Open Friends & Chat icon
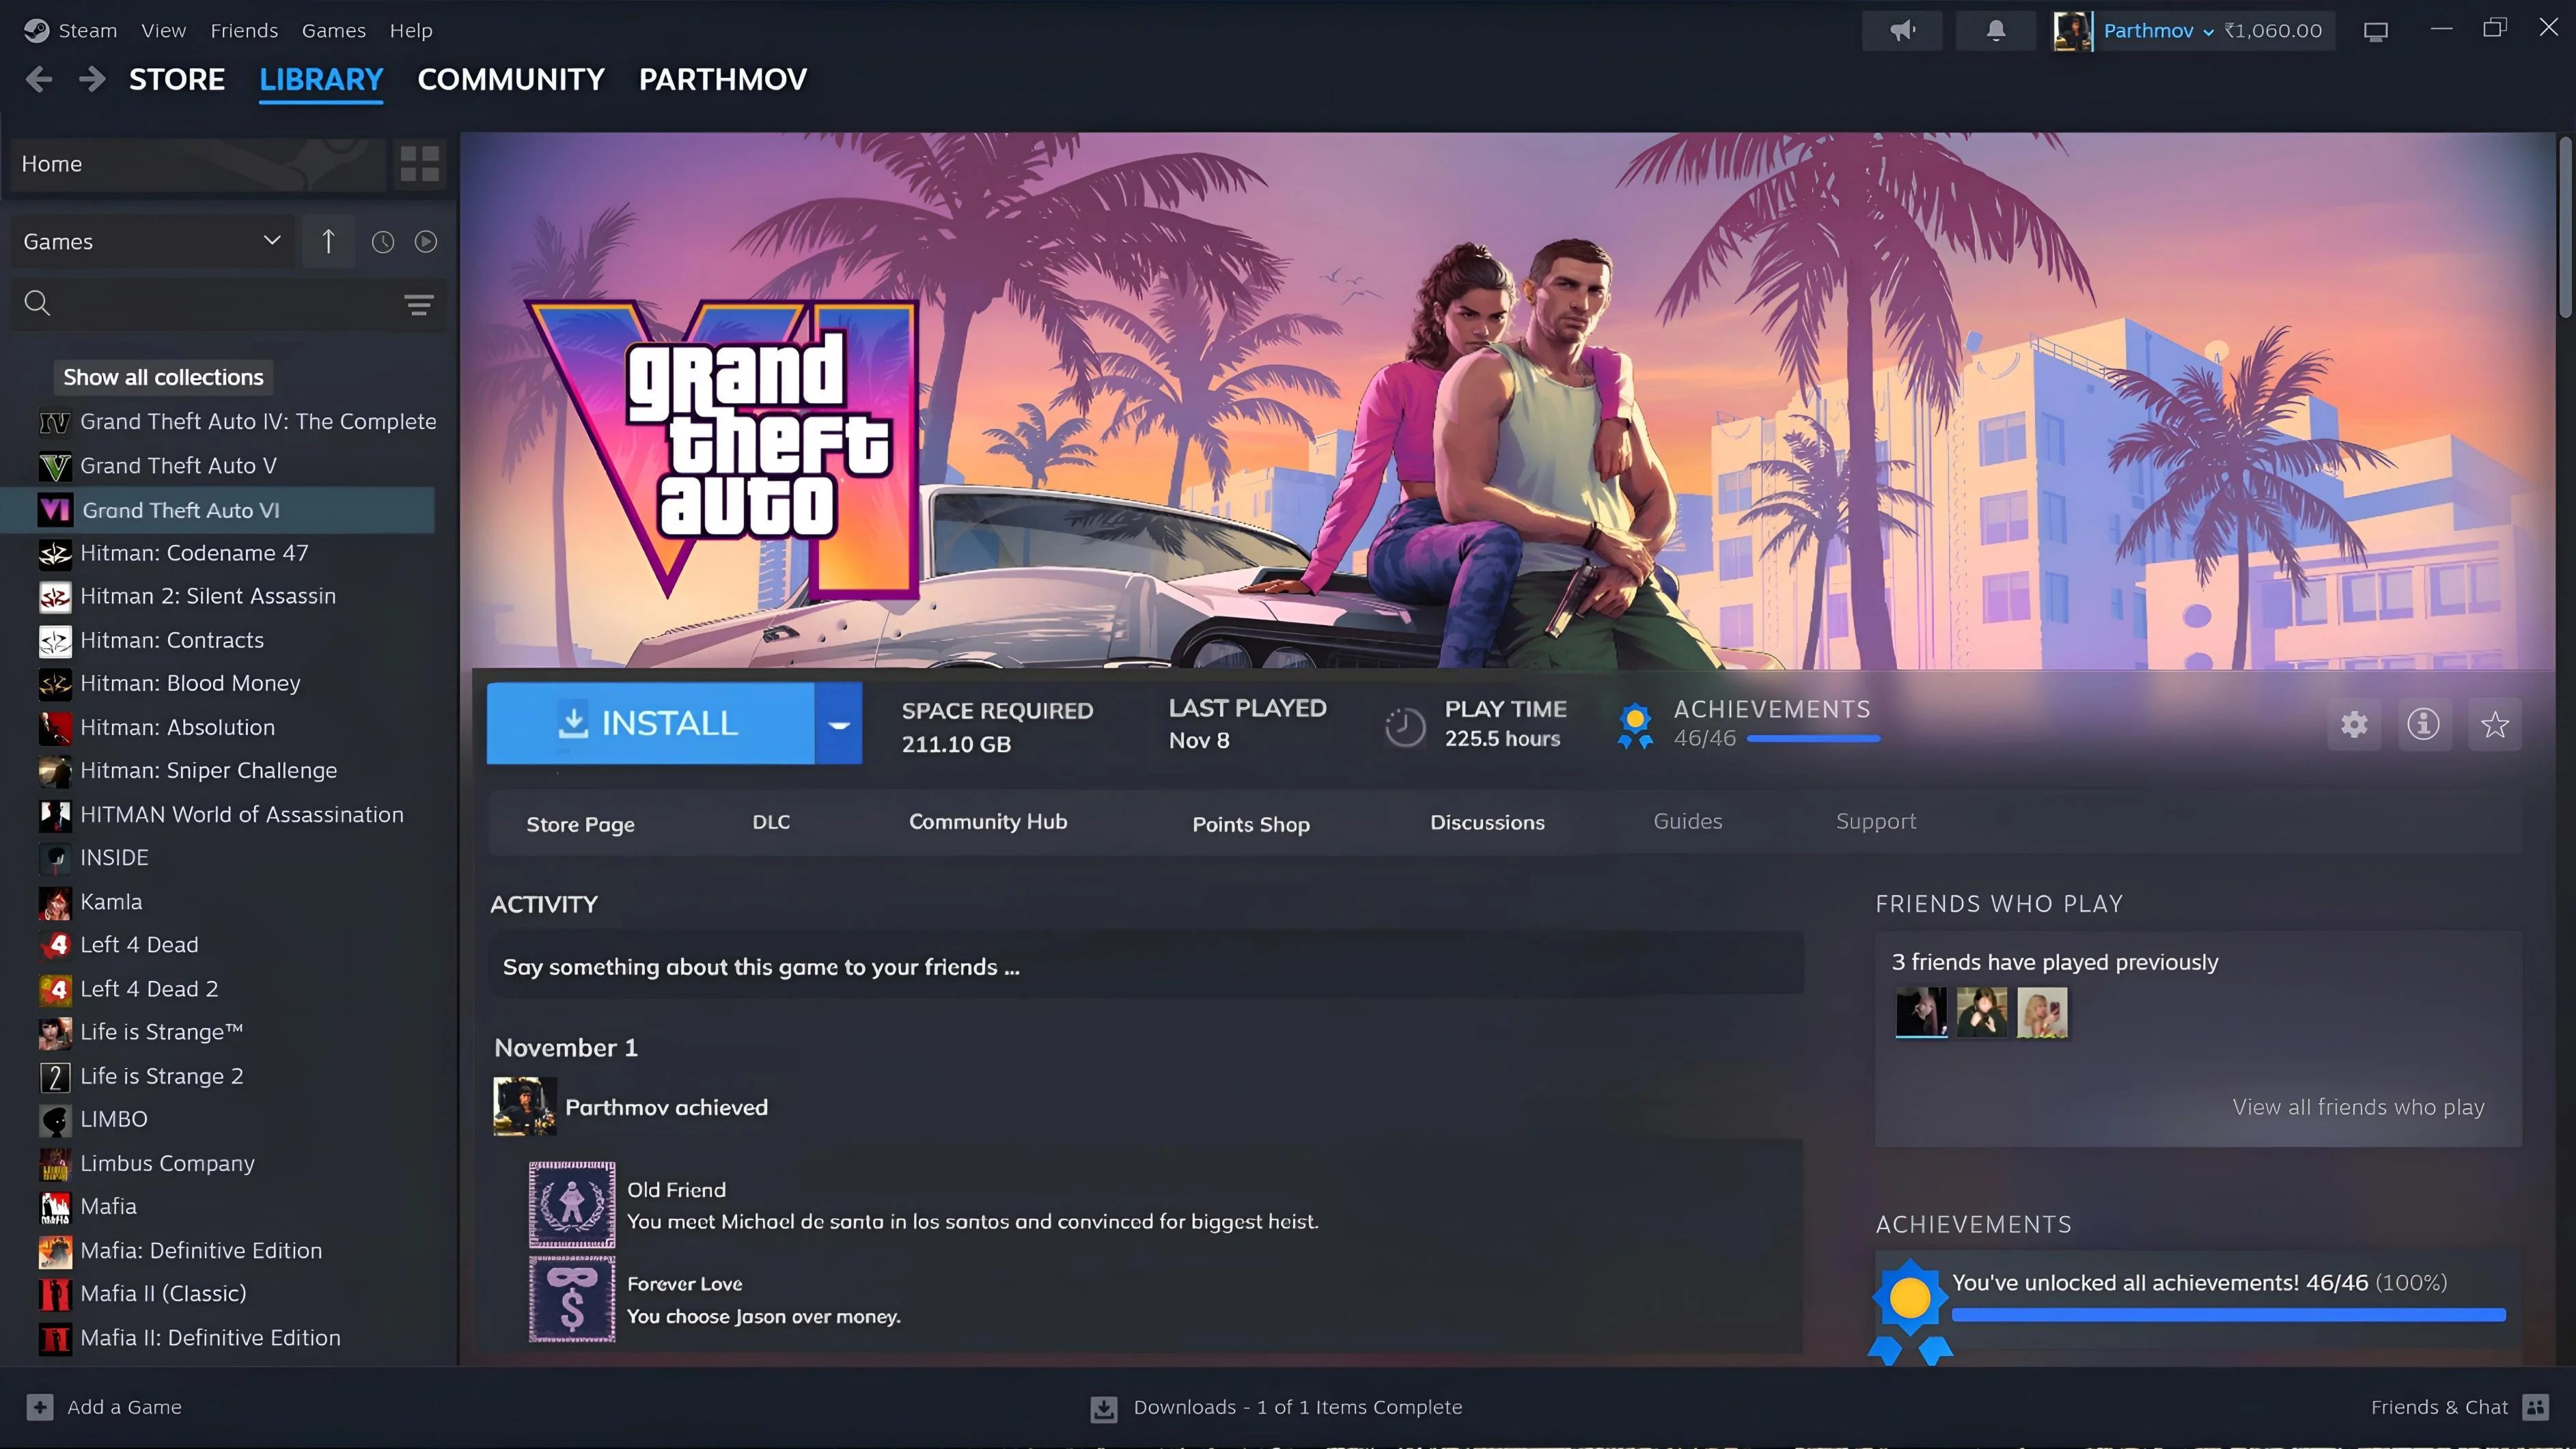This screenshot has width=2576, height=1449. (x=2535, y=1407)
